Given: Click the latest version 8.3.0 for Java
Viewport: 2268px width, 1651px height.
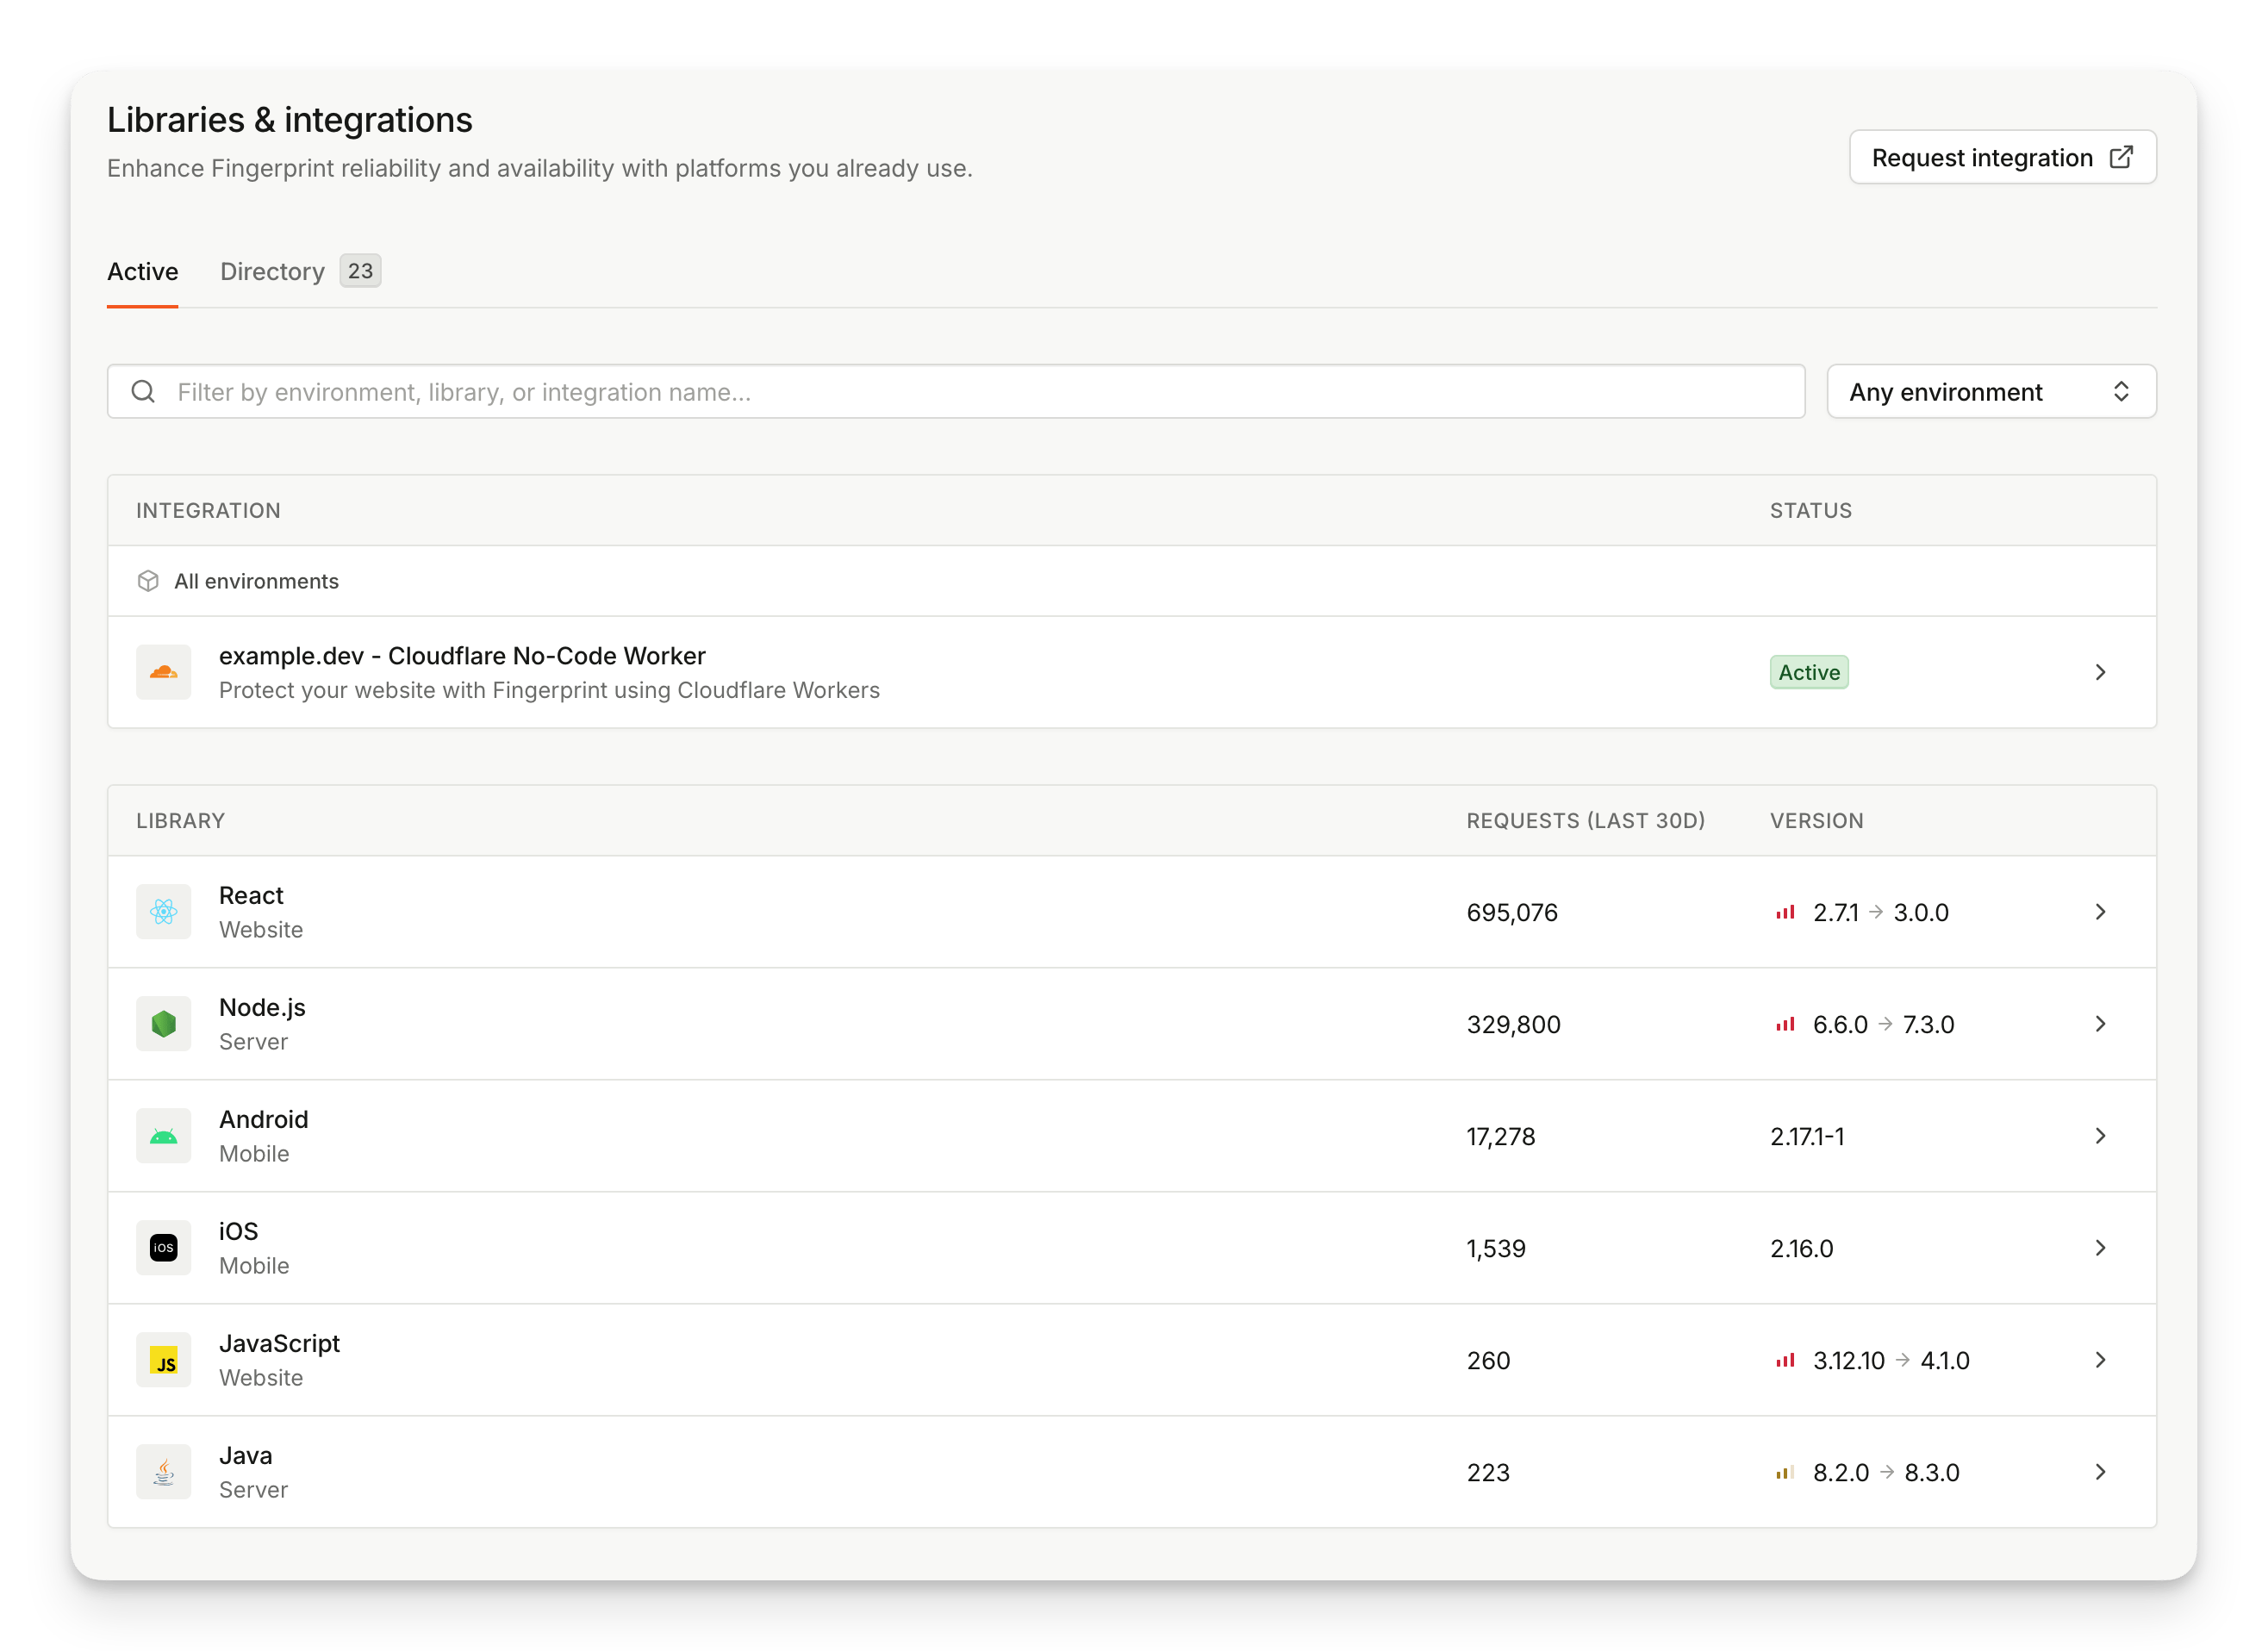Looking at the screenshot, I should tap(1932, 1473).
